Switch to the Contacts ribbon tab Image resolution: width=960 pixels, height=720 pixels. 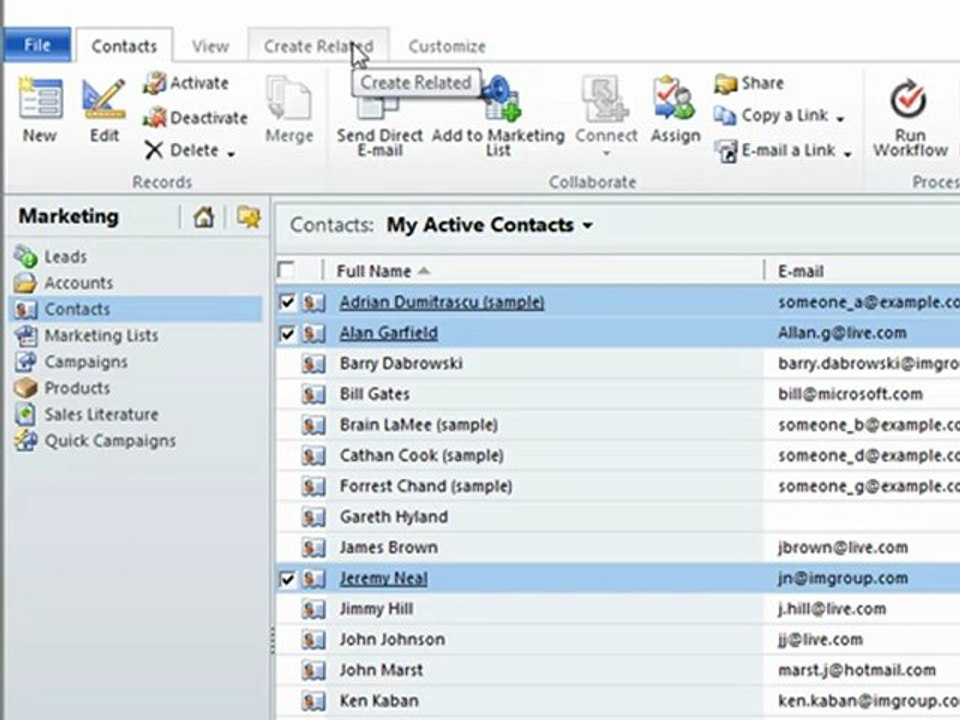[x=124, y=46]
